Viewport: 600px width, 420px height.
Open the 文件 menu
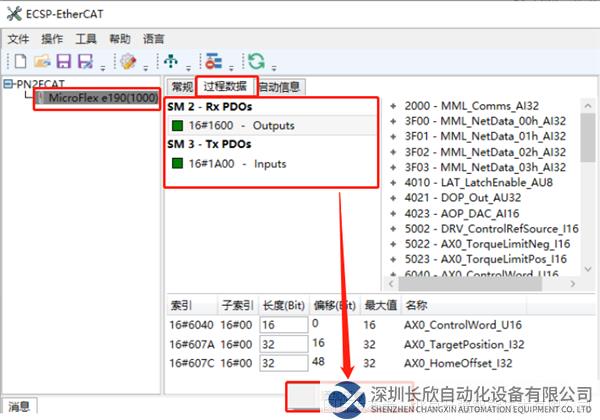coord(19,39)
